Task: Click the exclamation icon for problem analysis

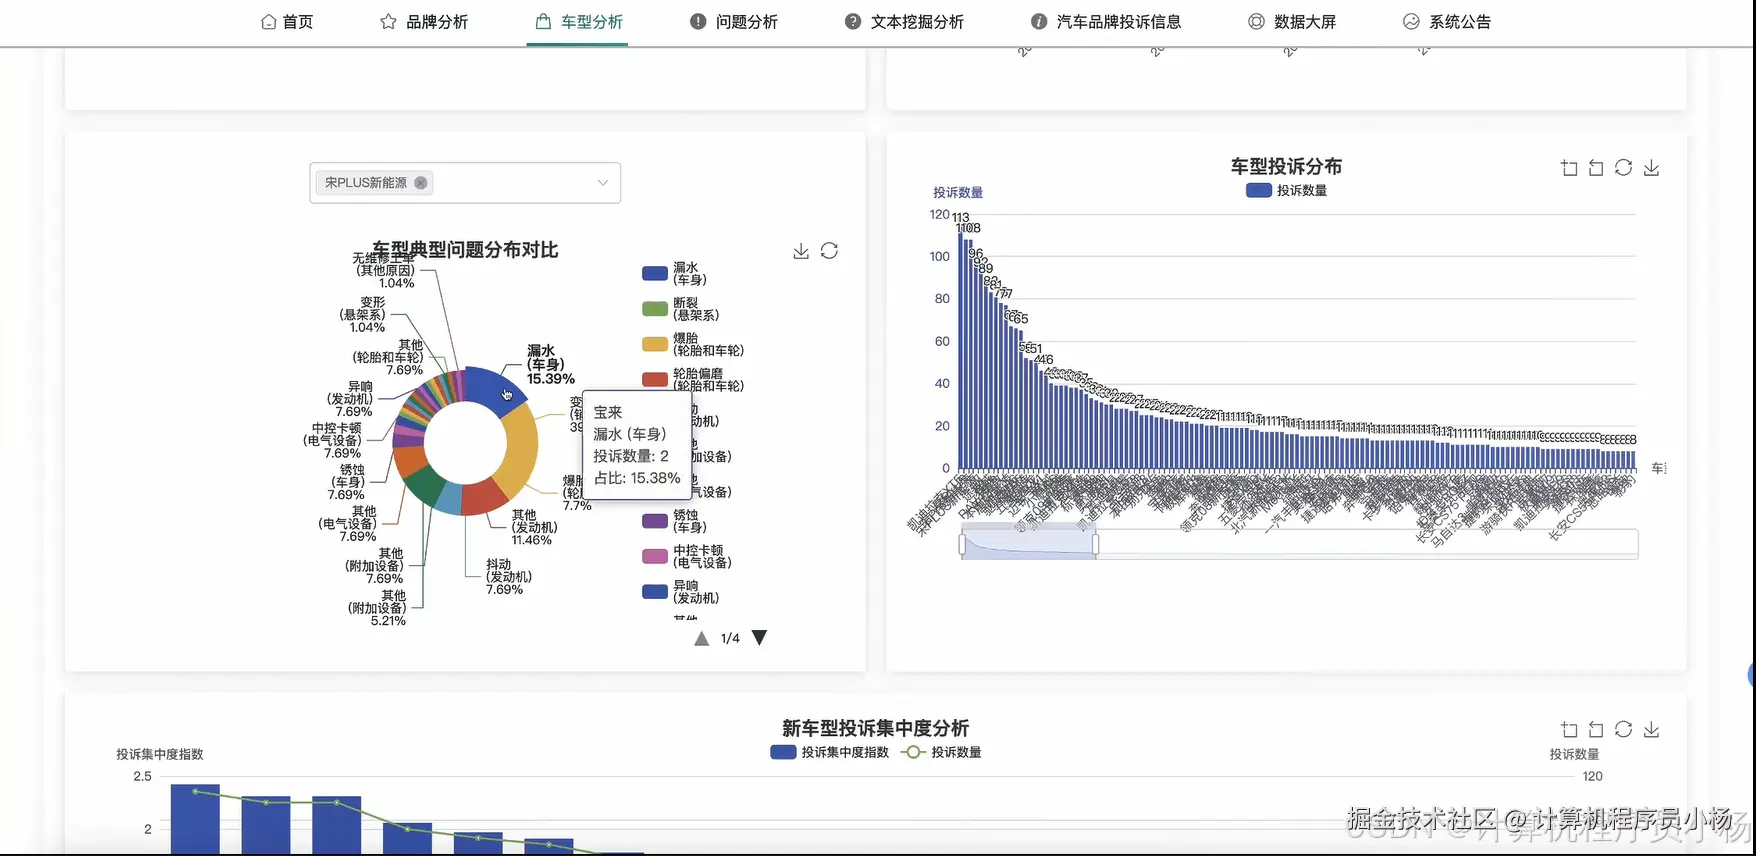Action: [698, 22]
